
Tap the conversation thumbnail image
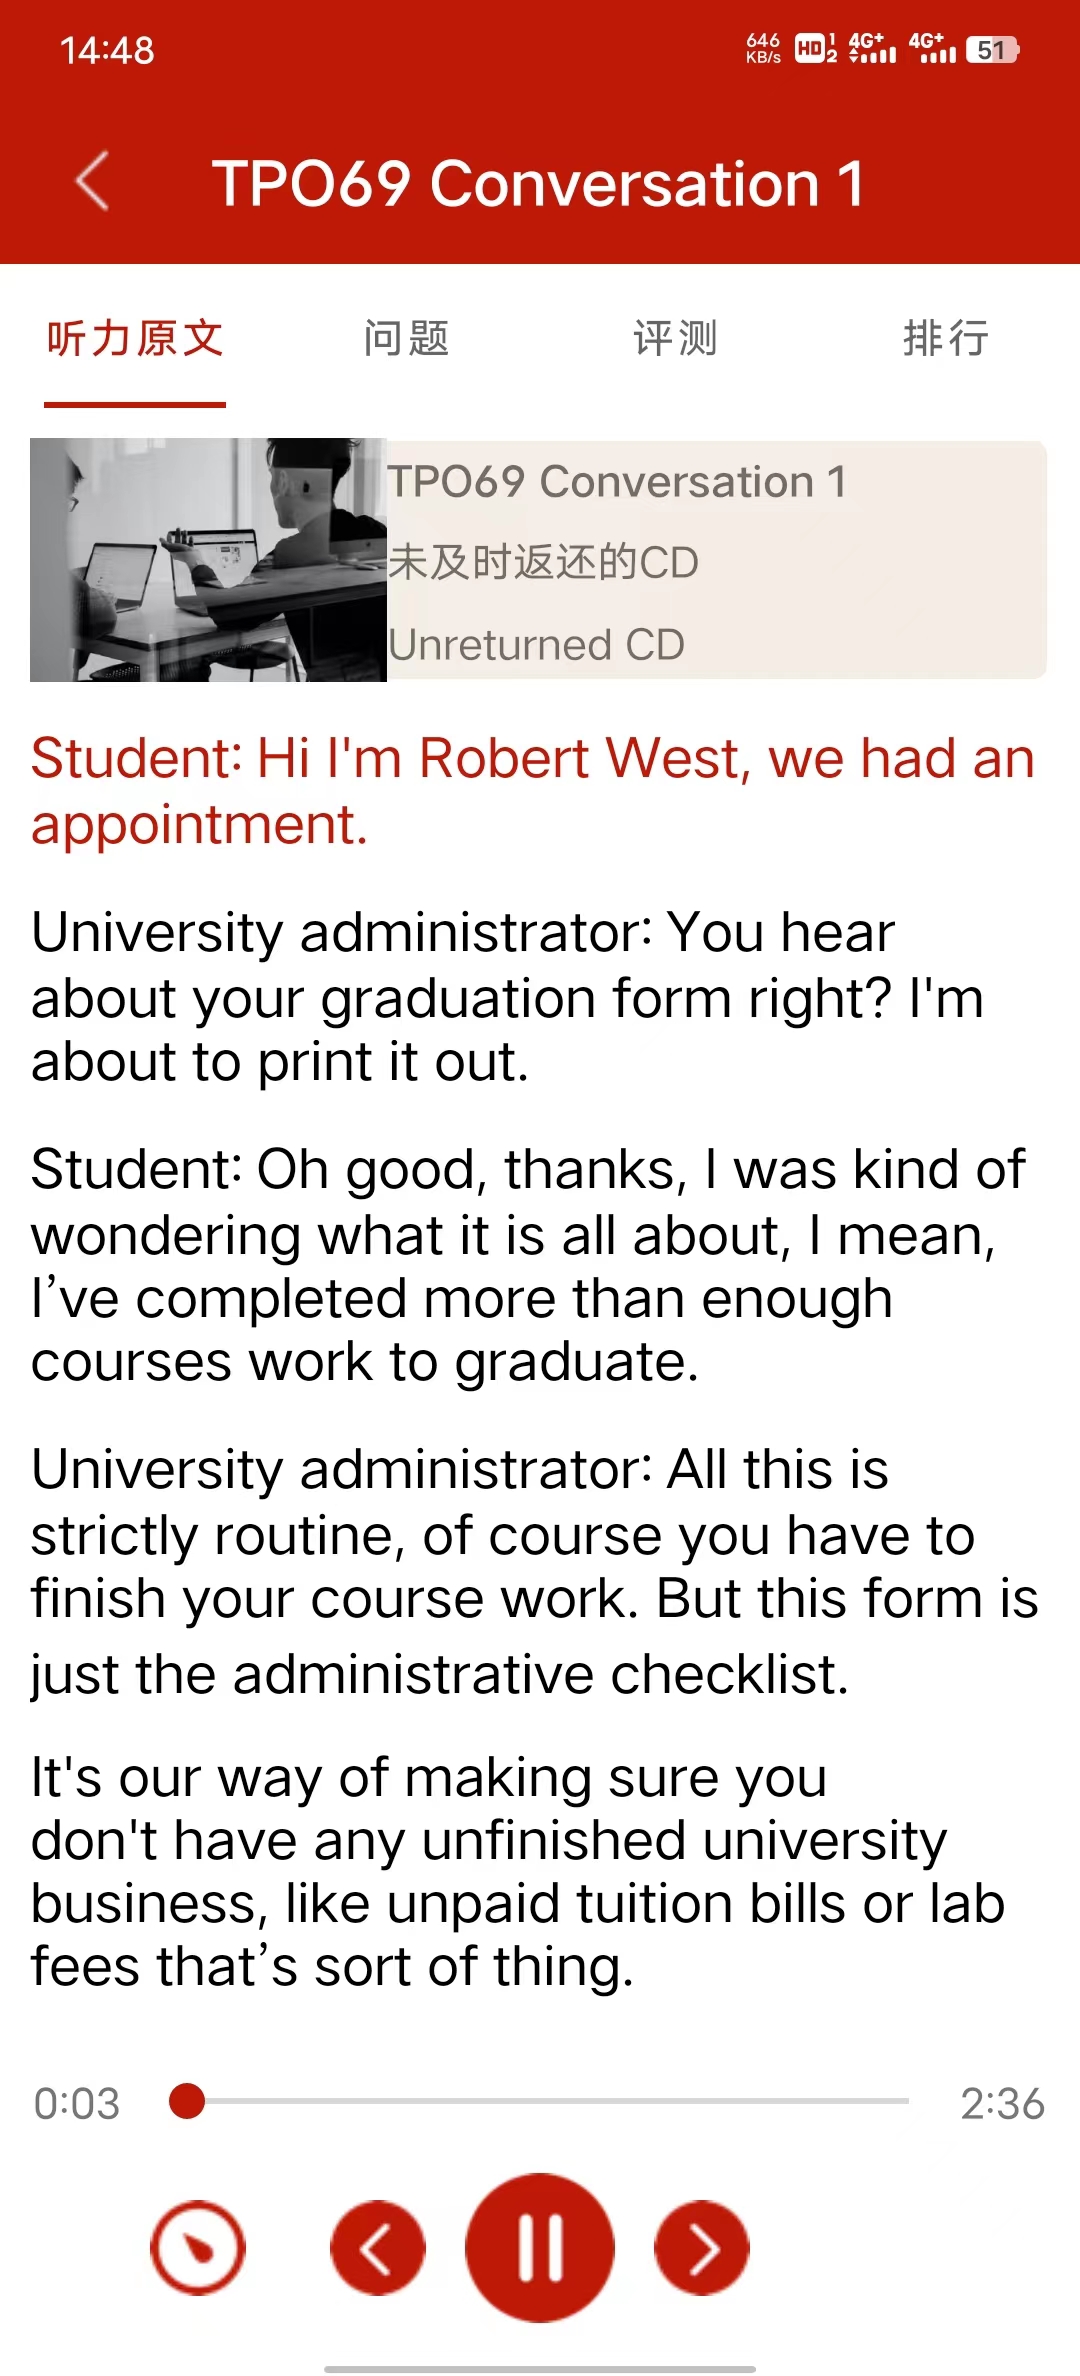[208, 560]
